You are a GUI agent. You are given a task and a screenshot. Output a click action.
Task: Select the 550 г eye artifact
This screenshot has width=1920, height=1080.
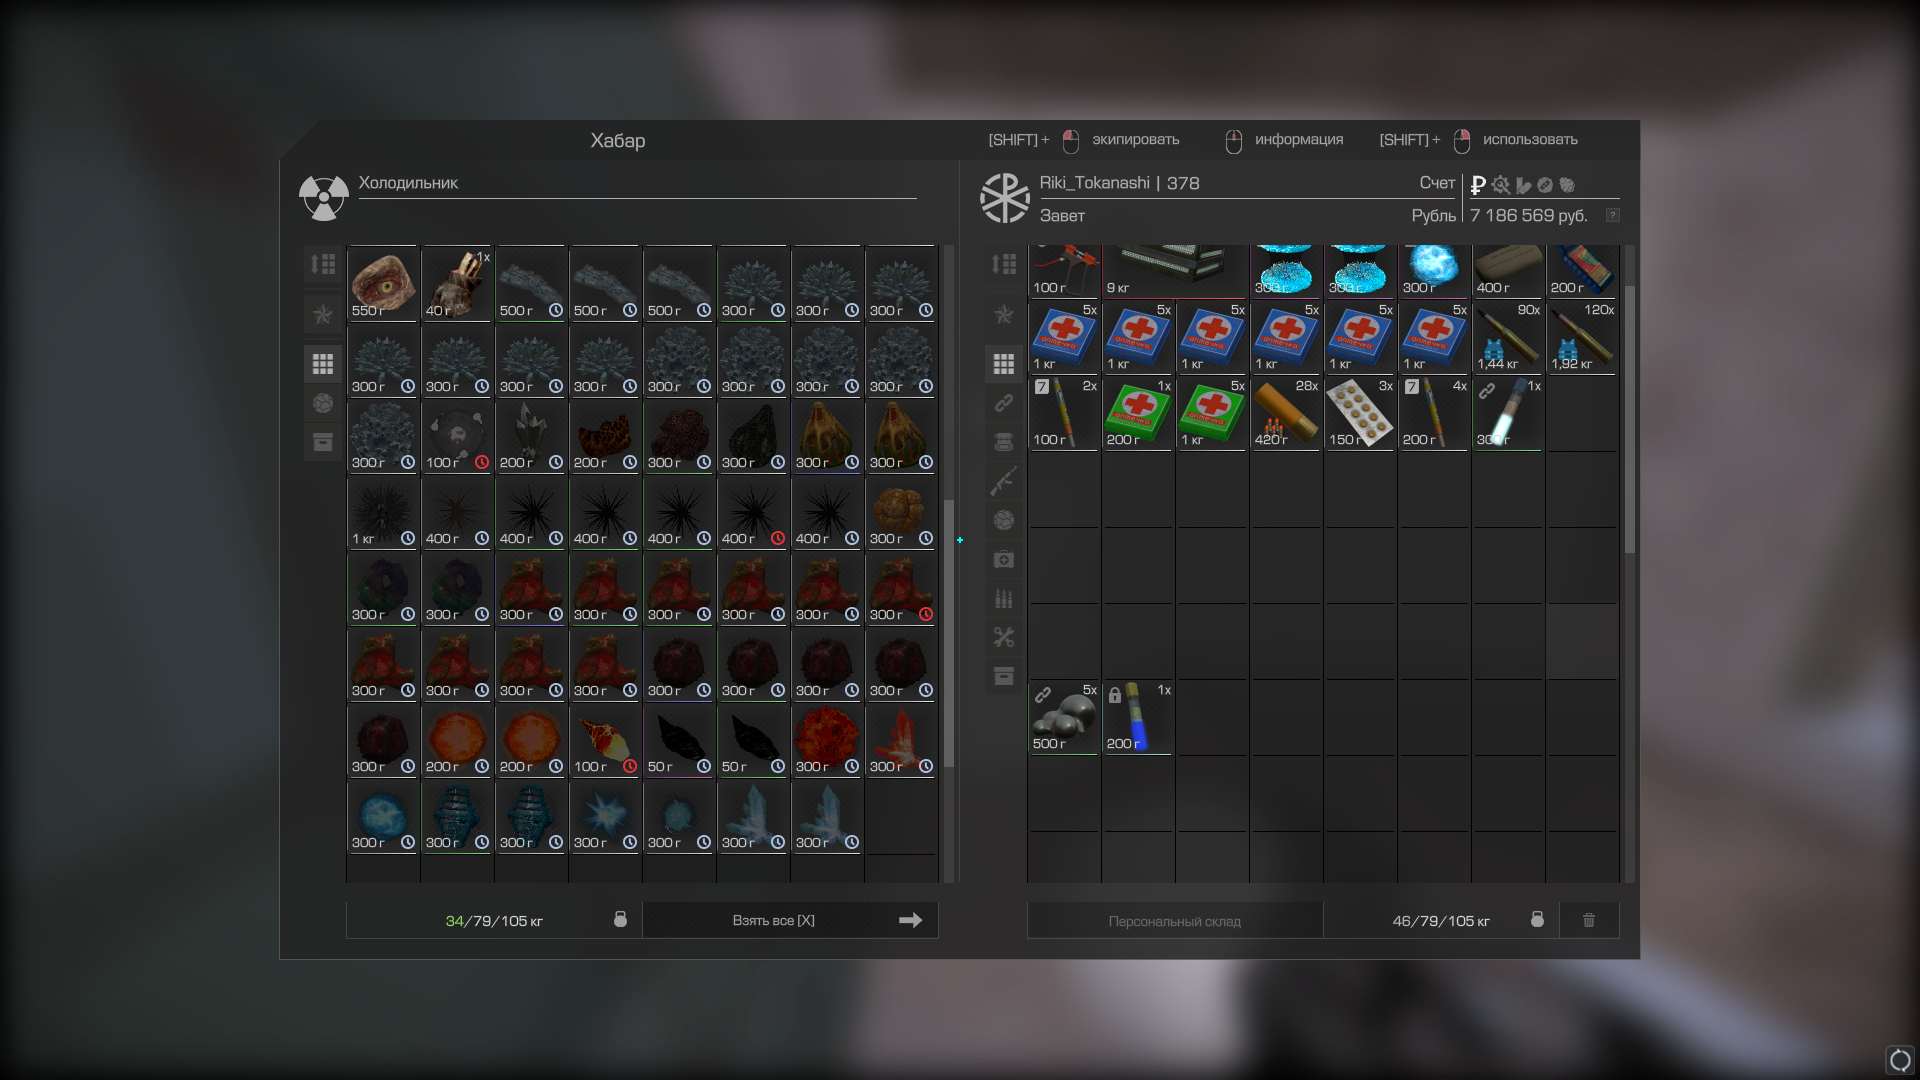click(383, 284)
